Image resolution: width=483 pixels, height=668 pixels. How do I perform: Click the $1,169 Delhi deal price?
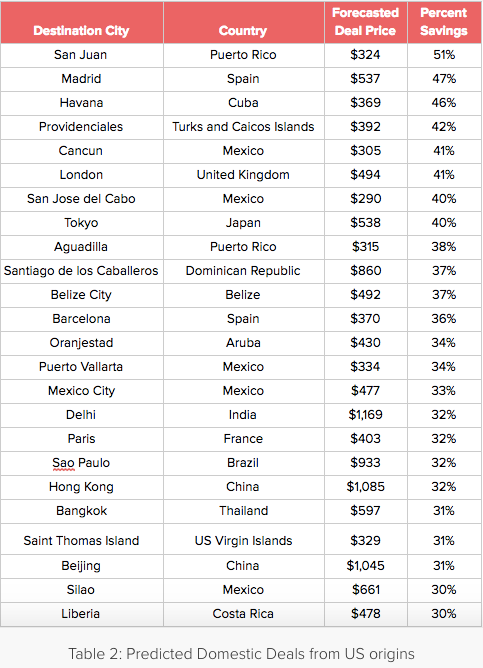365,415
